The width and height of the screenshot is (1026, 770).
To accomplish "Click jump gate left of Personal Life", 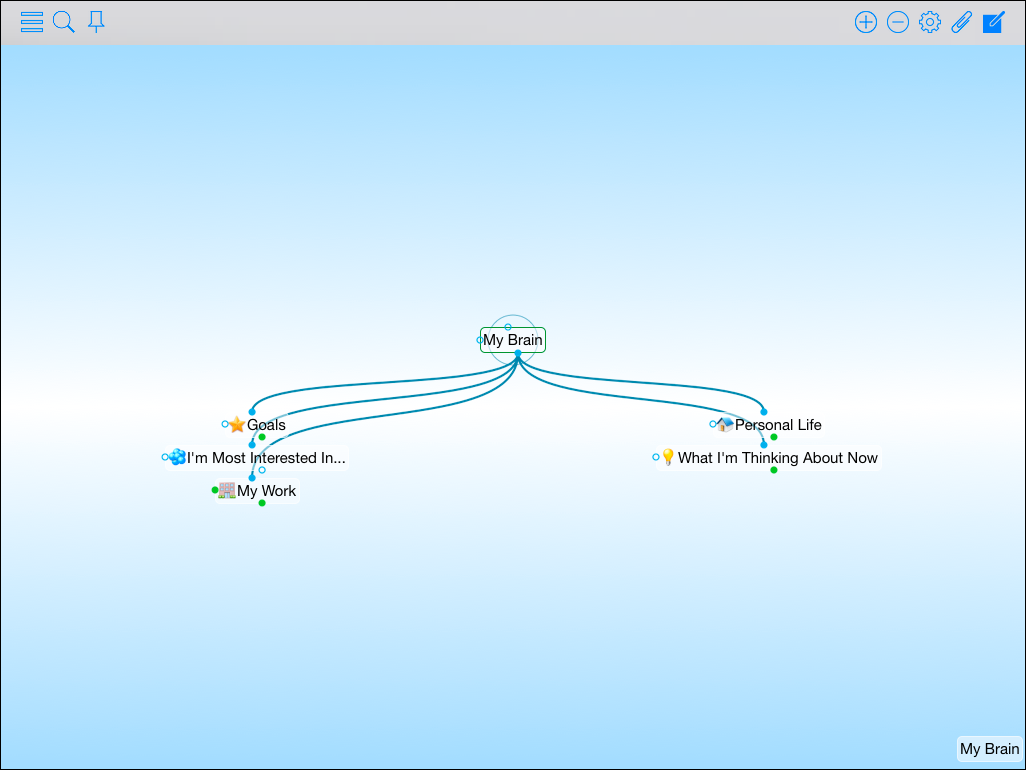I will pos(713,424).
